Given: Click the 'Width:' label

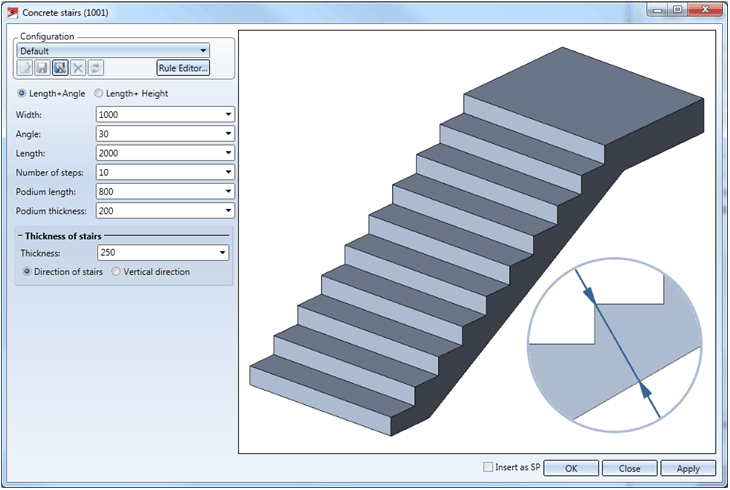Looking at the screenshot, I should point(29,115).
